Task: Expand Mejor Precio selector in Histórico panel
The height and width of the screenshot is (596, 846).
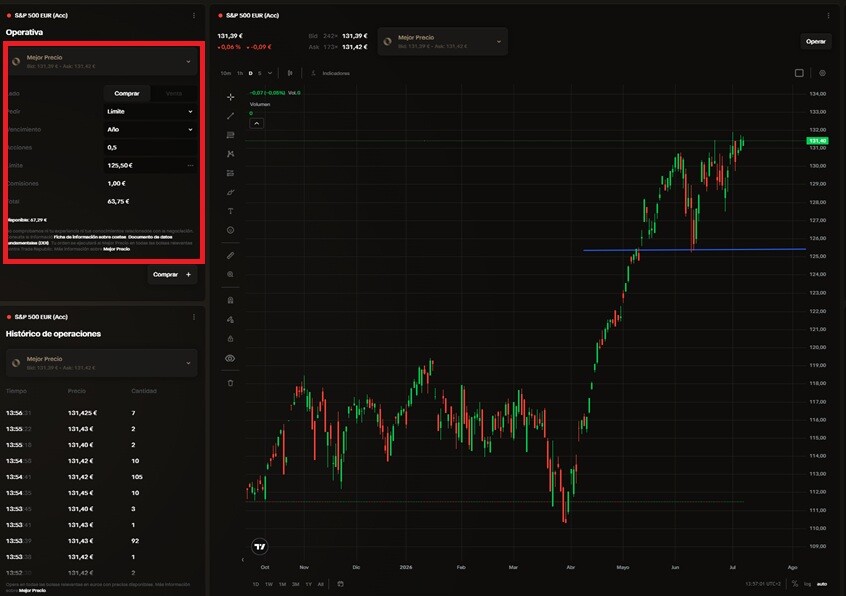Action: click(102, 363)
